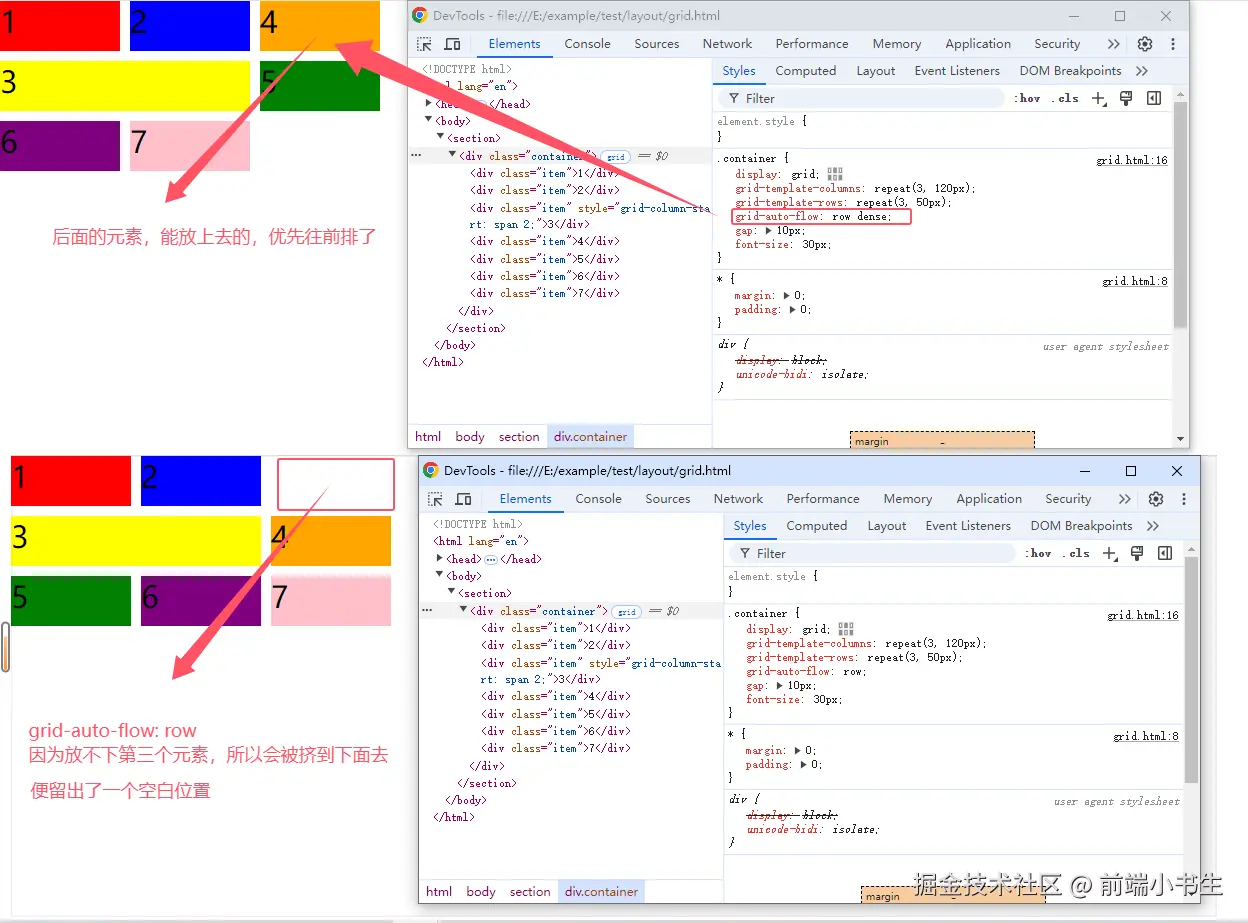Open Layout tab in lower window

pyautogui.click(x=887, y=526)
